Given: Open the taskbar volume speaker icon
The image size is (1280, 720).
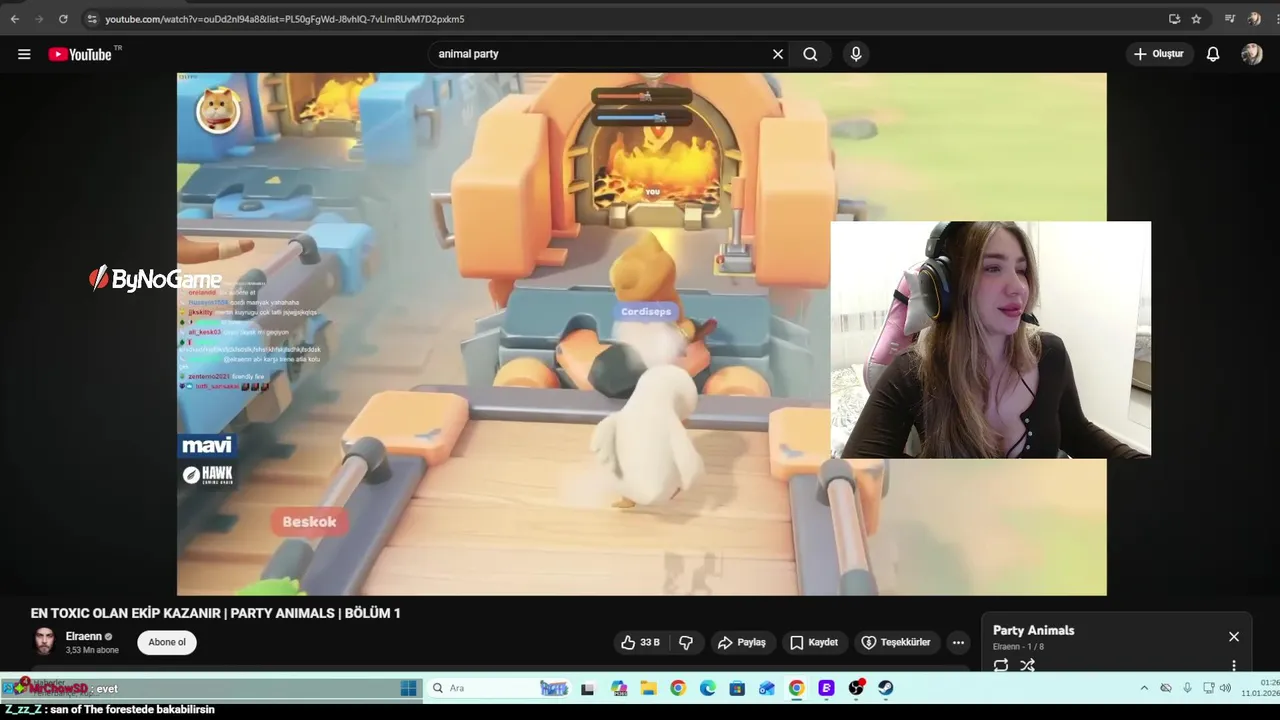Looking at the screenshot, I should click(x=1225, y=688).
